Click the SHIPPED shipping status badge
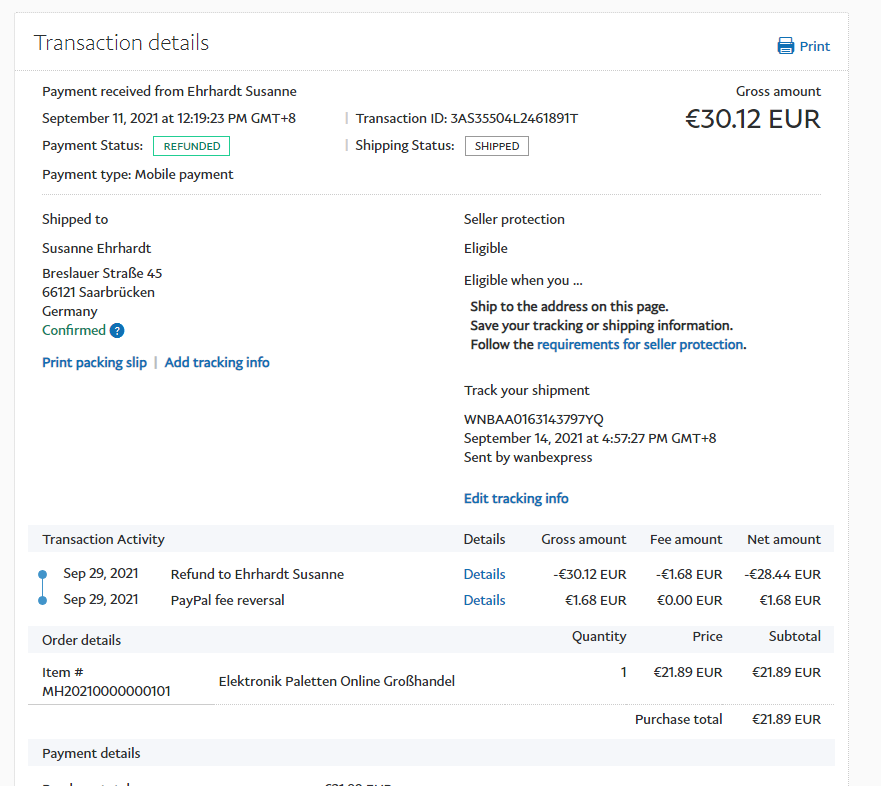The height and width of the screenshot is (786, 881). point(497,146)
